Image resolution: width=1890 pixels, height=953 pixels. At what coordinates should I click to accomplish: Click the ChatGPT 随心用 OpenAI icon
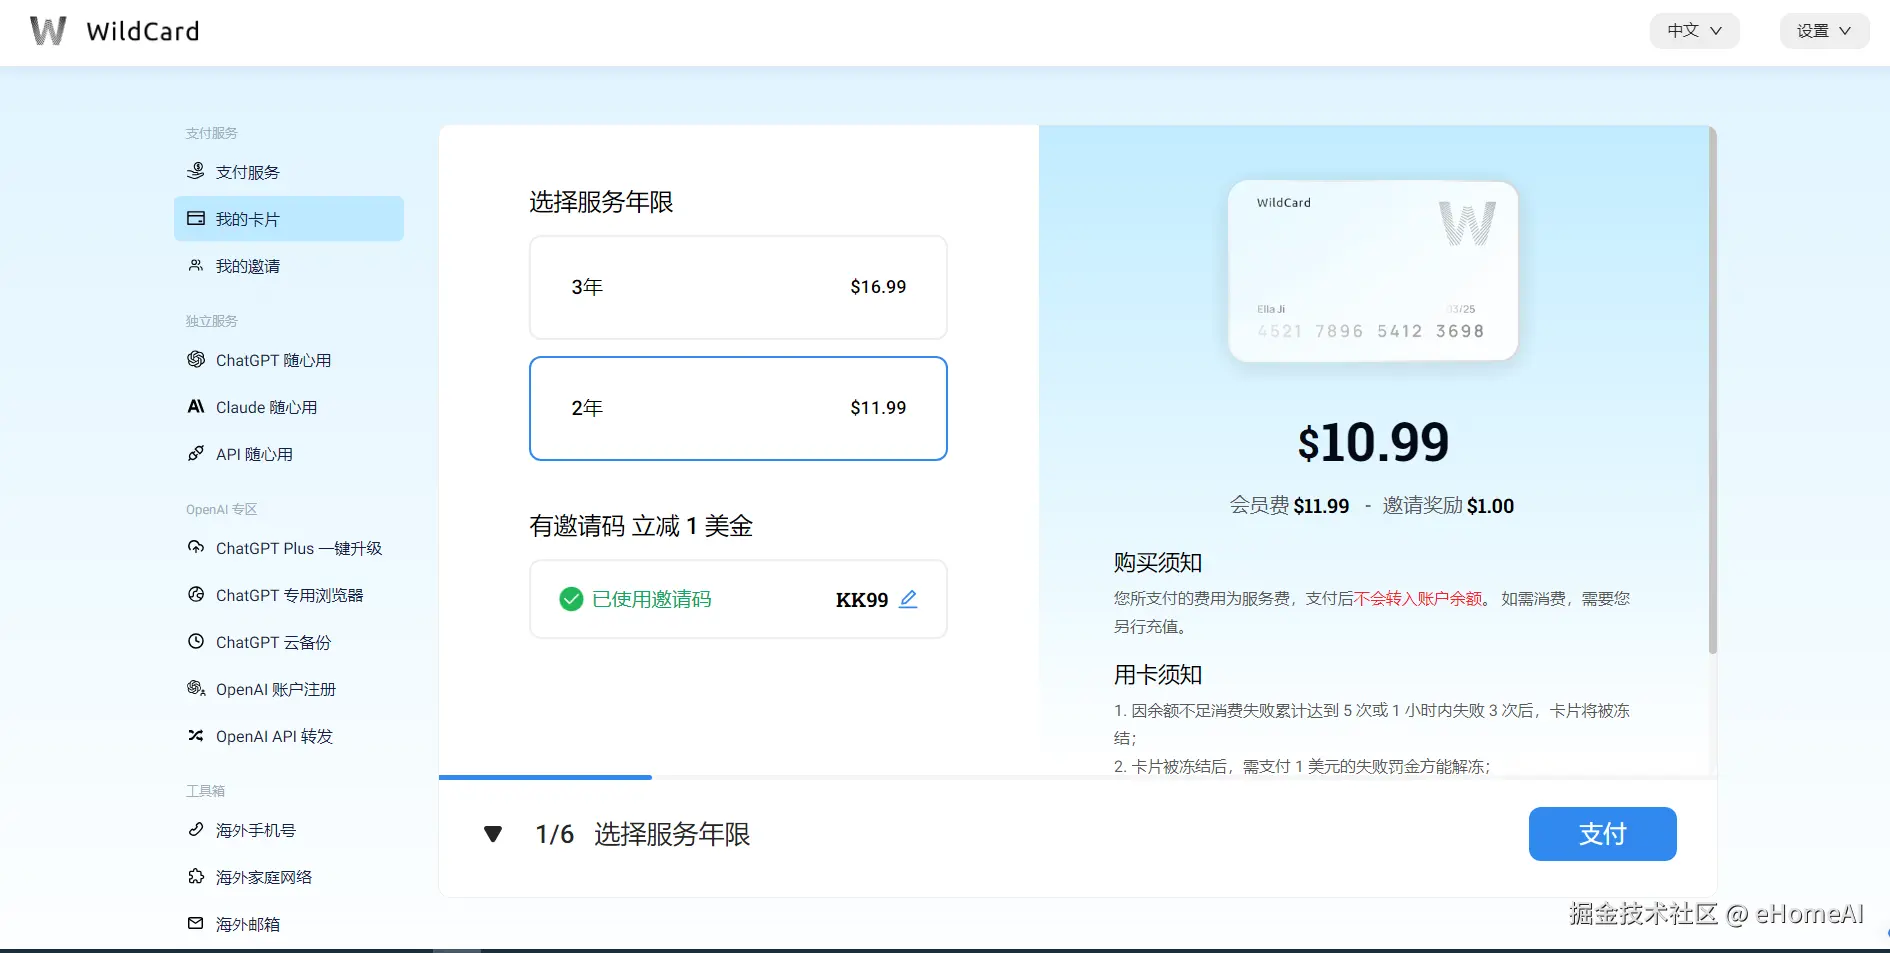(x=196, y=360)
